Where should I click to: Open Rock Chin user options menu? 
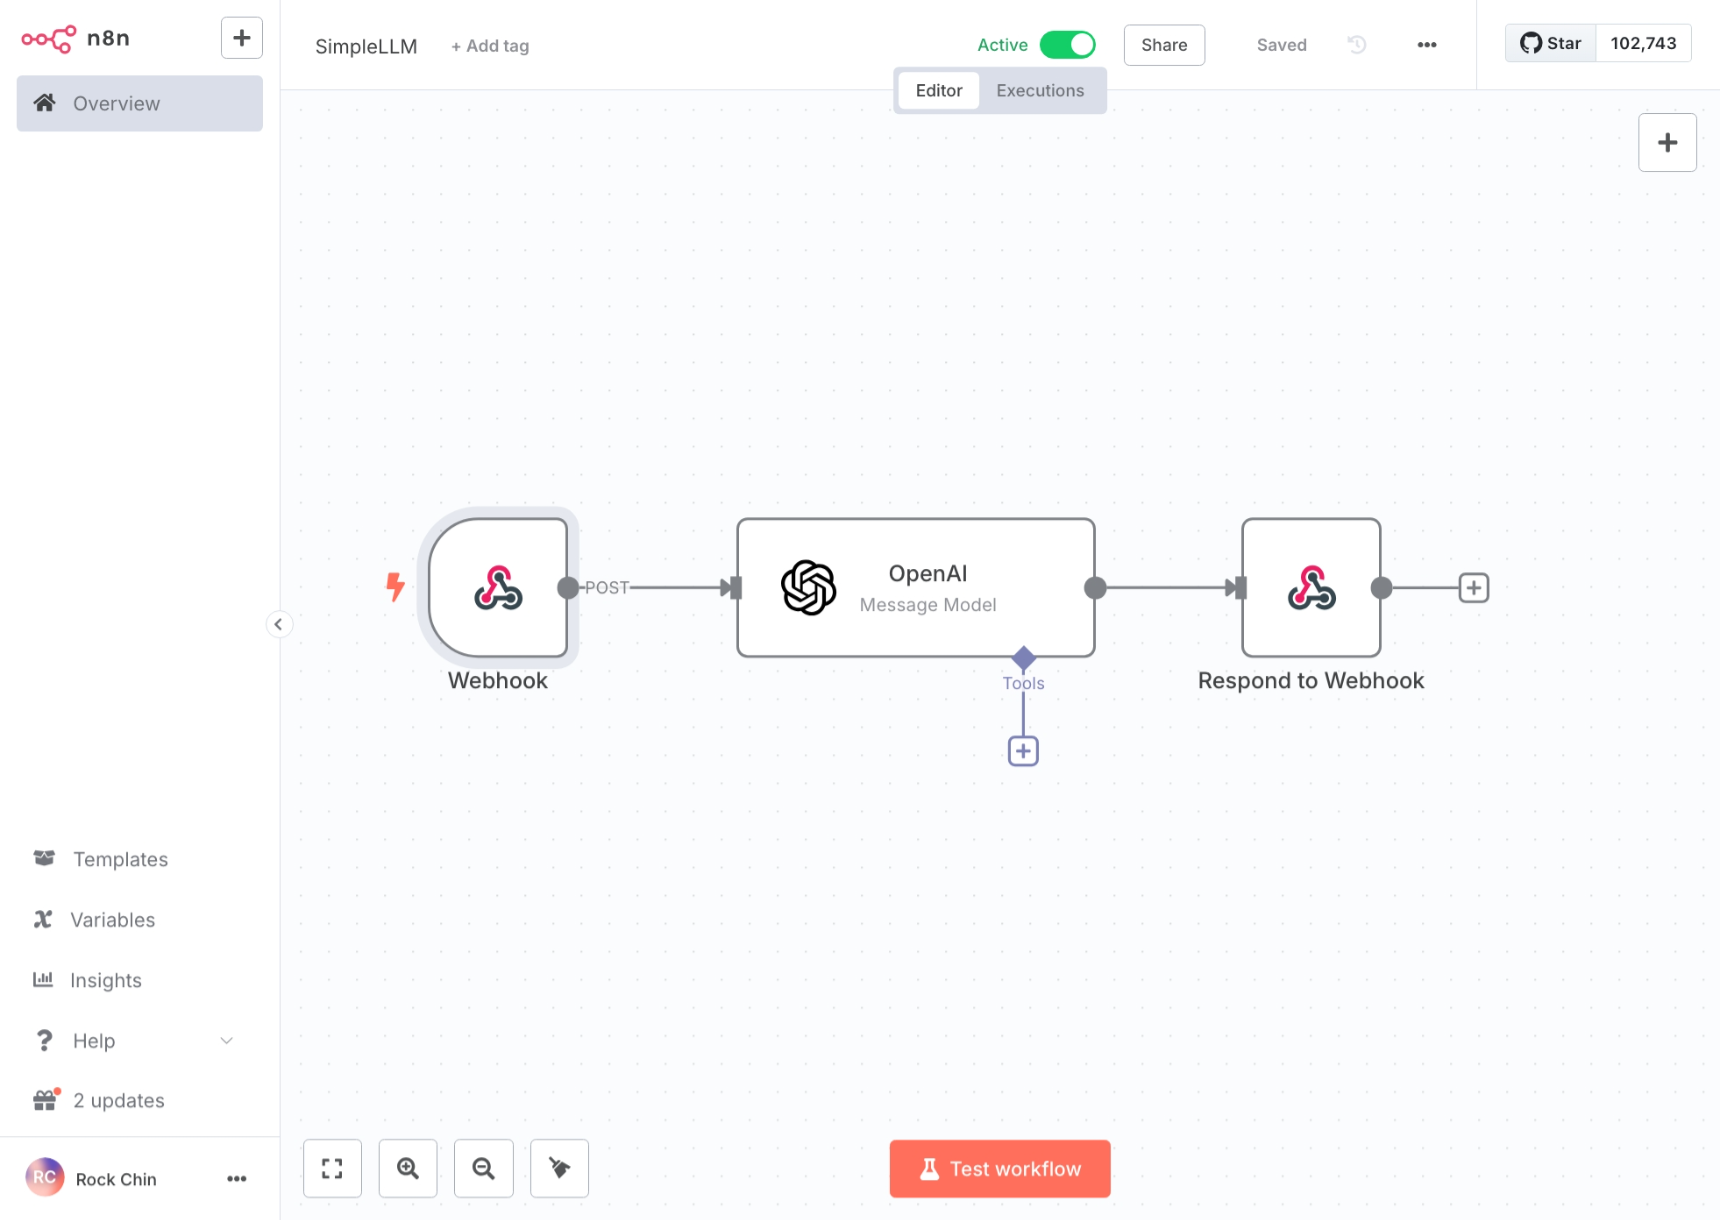coord(236,1179)
